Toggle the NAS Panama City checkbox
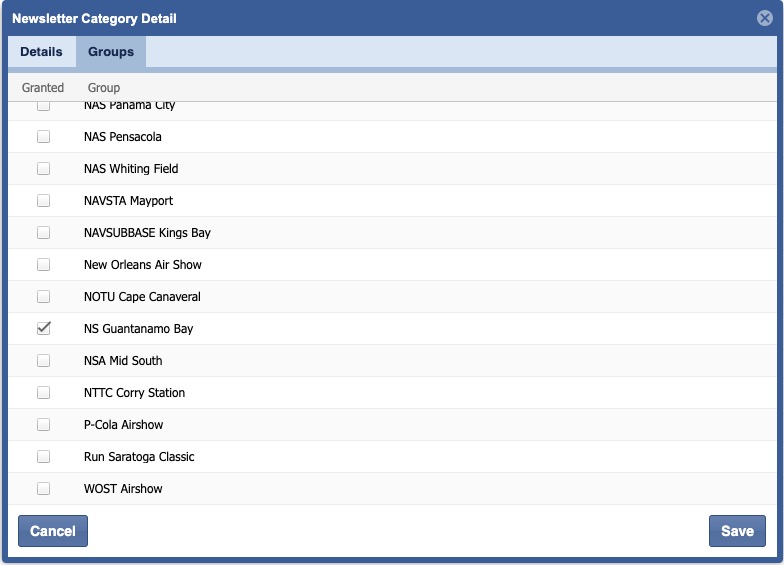The width and height of the screenshot is (784, 565). pos(44,106)
